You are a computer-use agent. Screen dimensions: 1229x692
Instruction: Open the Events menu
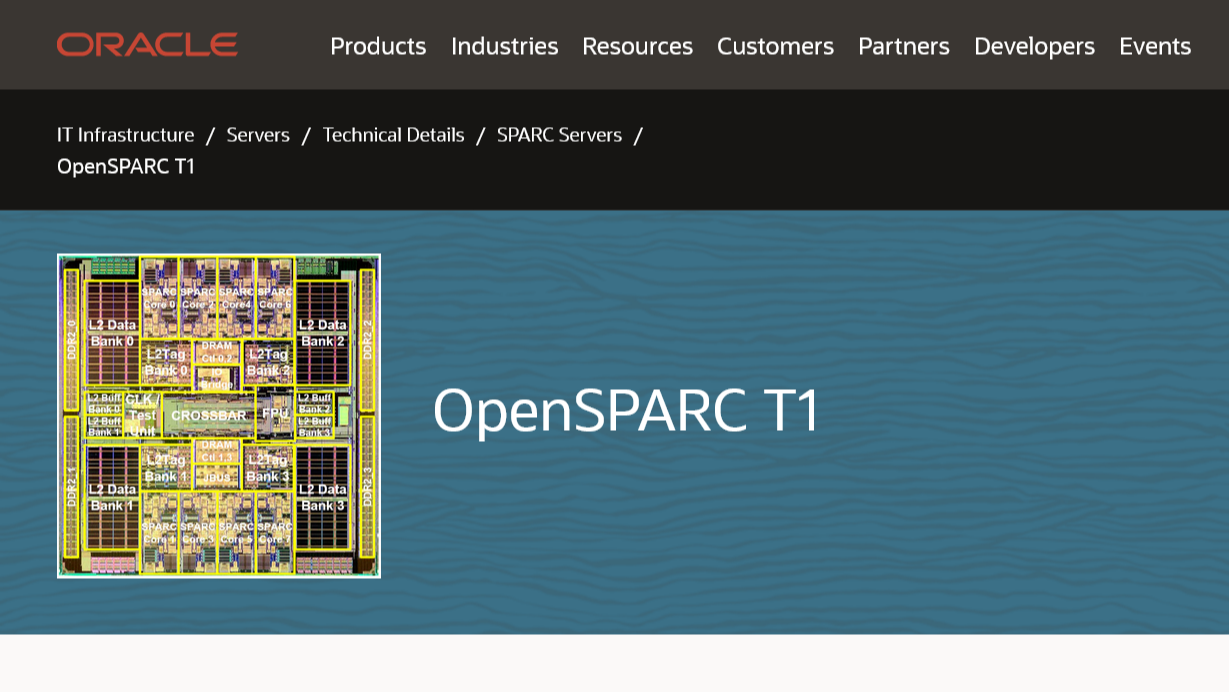point(1155,46)
